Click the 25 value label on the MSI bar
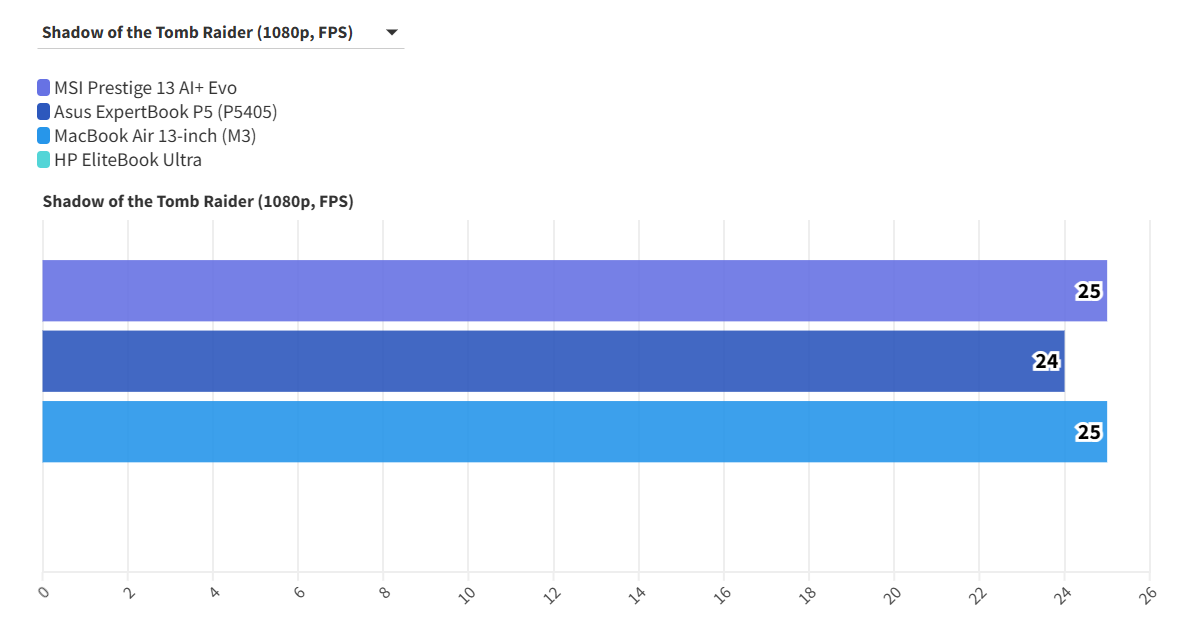The height and width of the screenshot is (625, 1189). coord(1089,291)
